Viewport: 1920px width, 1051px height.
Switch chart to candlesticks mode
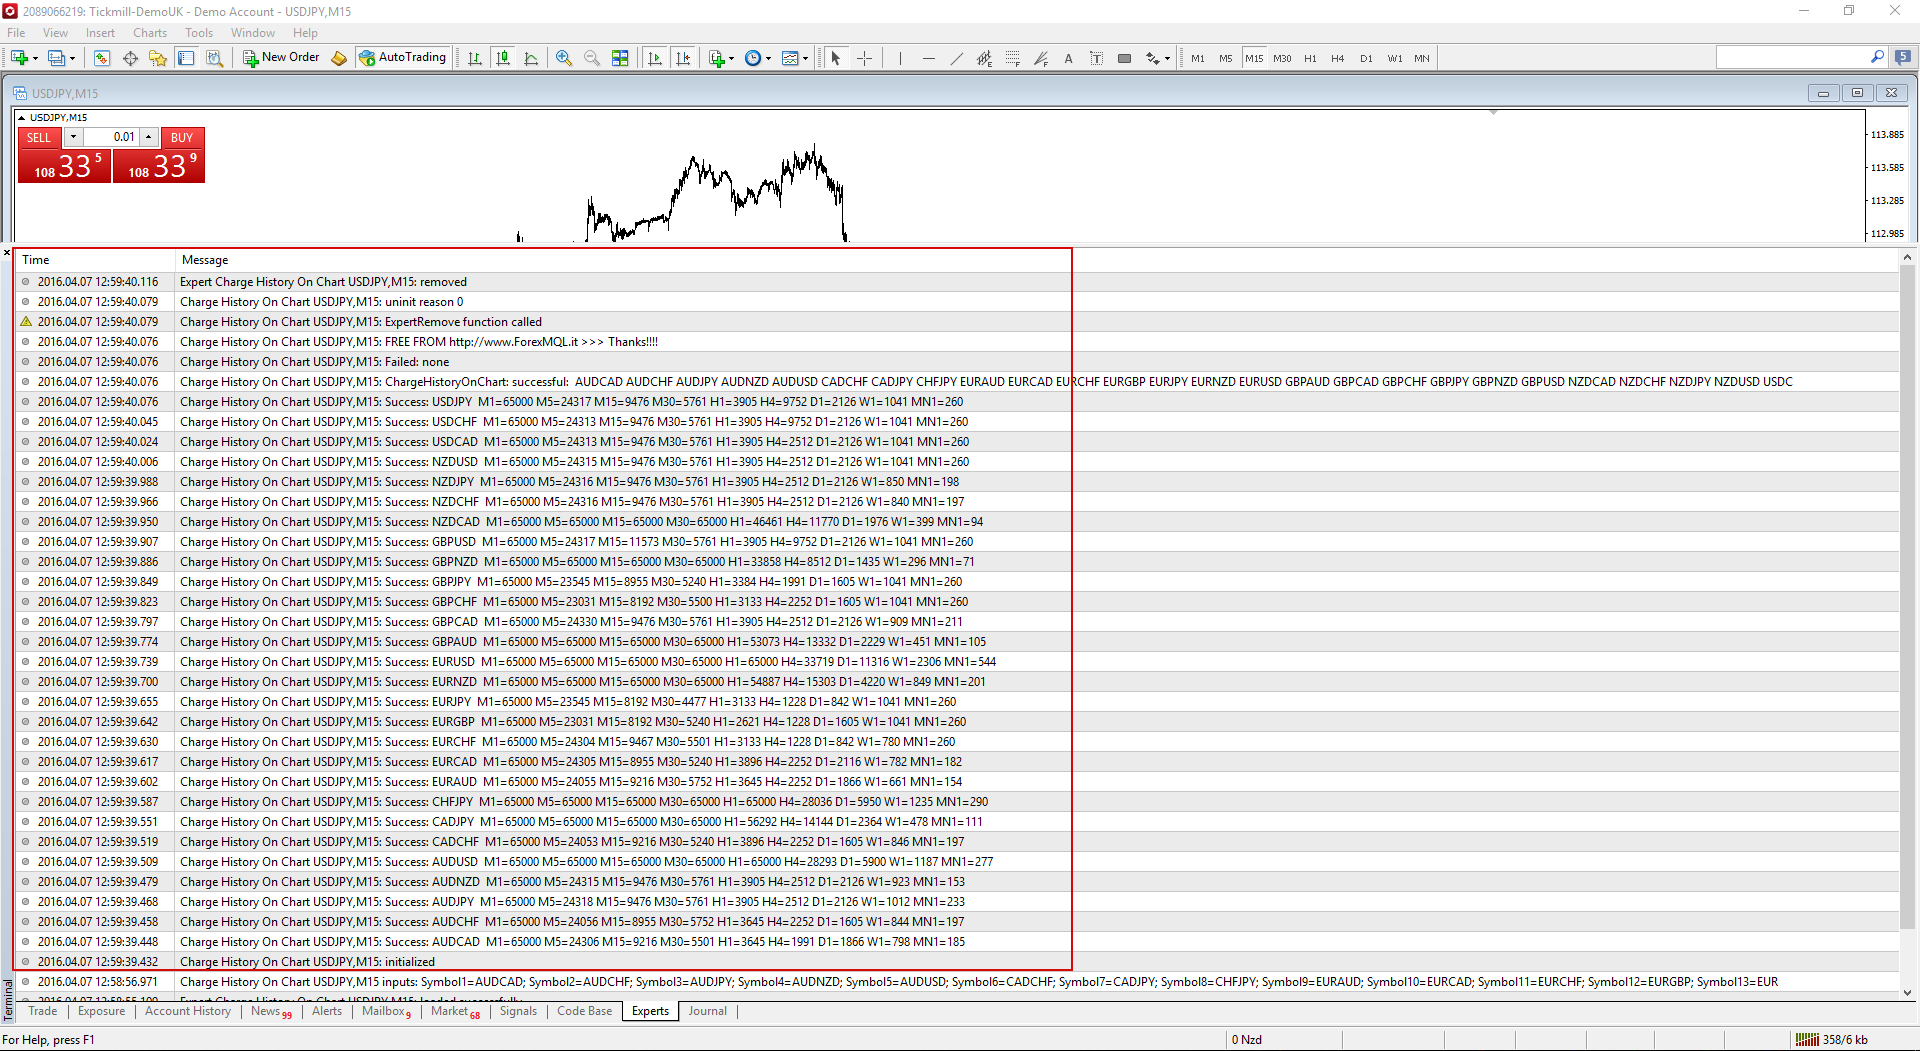click(x=503, y=58)
